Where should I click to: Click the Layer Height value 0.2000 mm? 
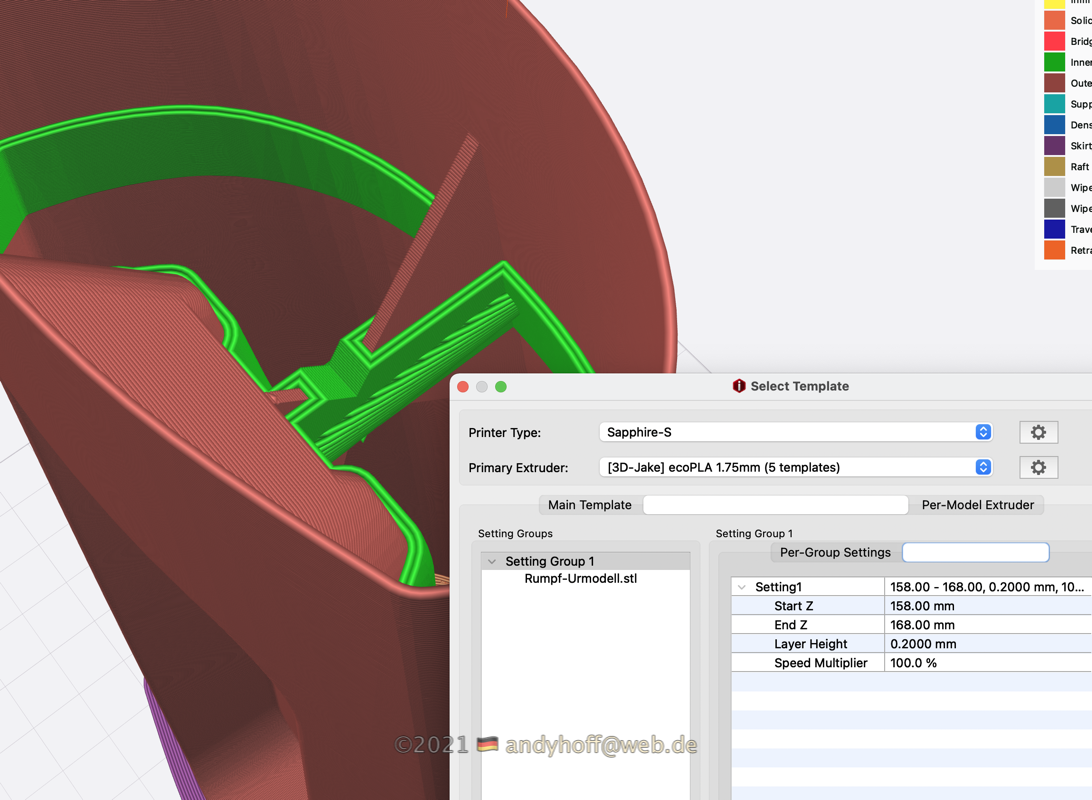pos(923,644)
